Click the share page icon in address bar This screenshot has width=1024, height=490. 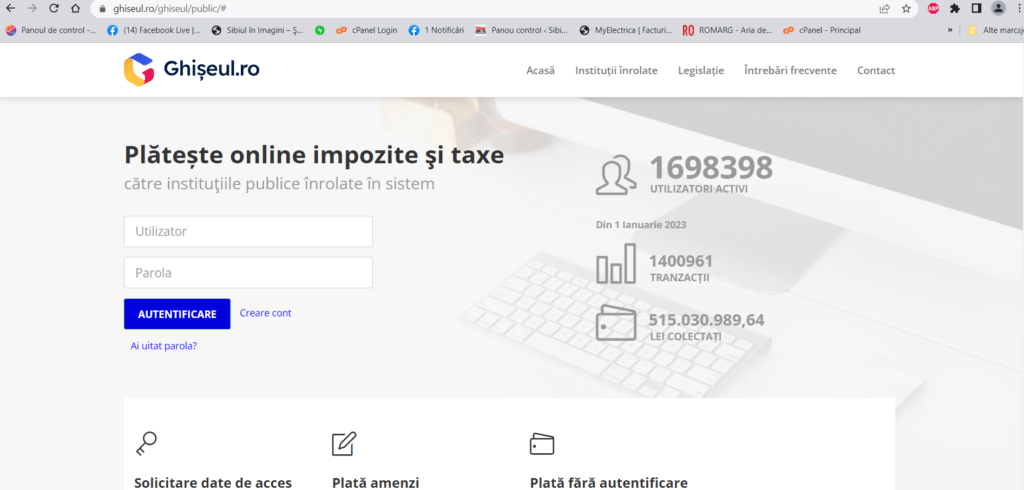(884, 8)
